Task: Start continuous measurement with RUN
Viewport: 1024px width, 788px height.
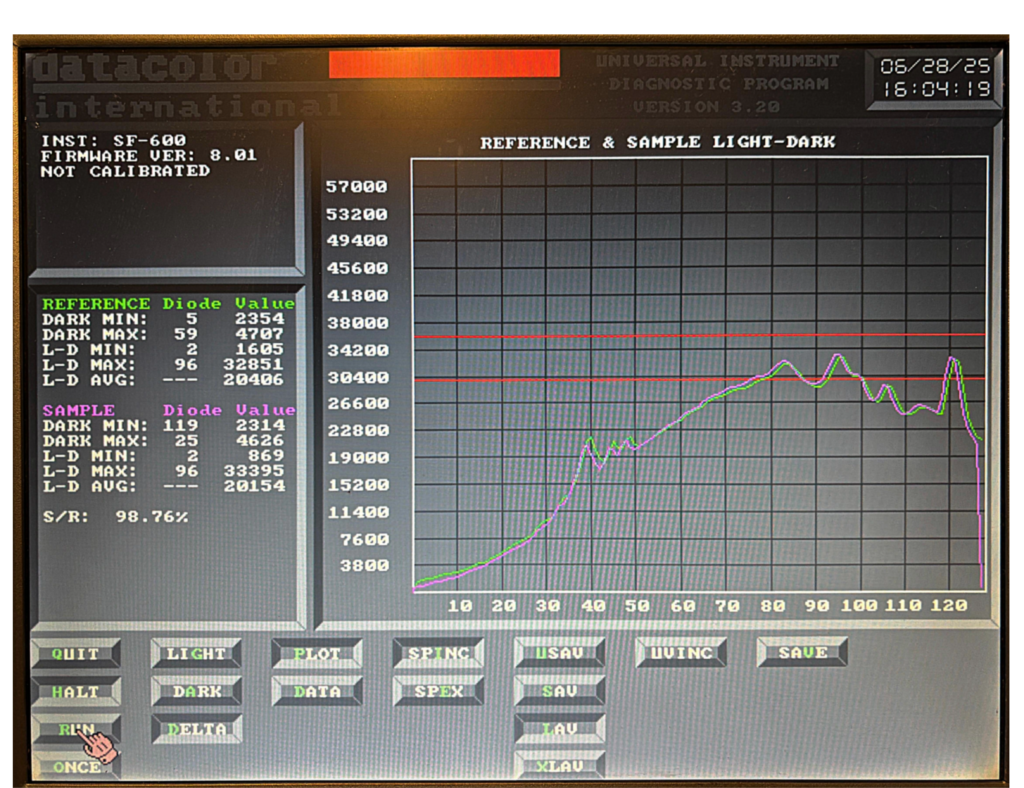Action: 76,729
